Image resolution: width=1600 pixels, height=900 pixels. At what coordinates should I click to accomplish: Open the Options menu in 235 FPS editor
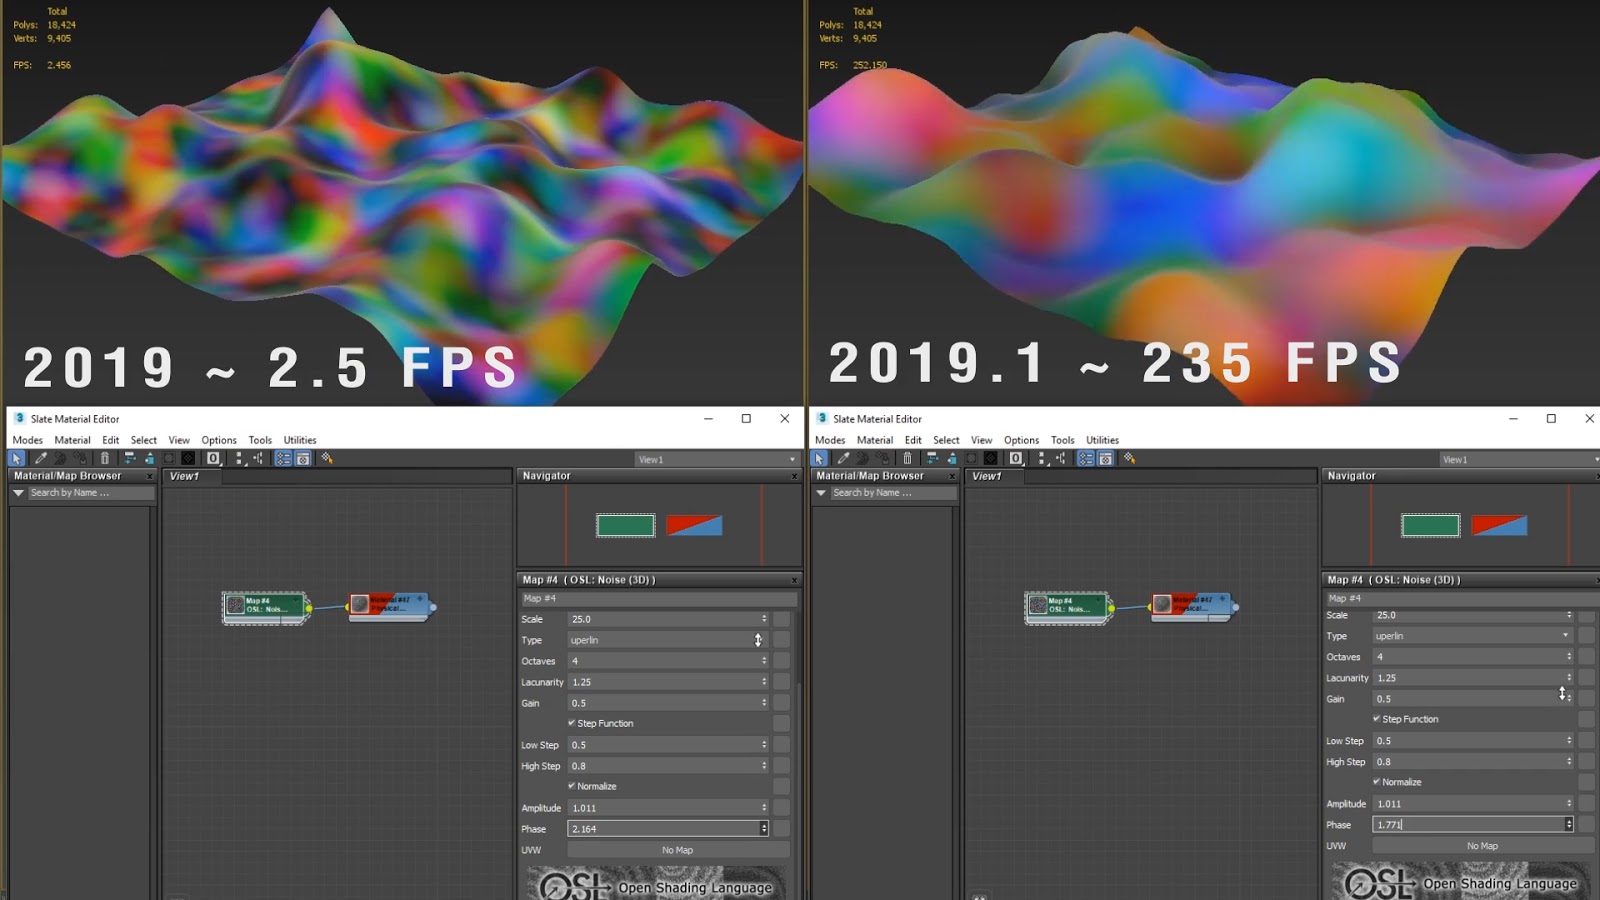click(x=1022, y=440)
